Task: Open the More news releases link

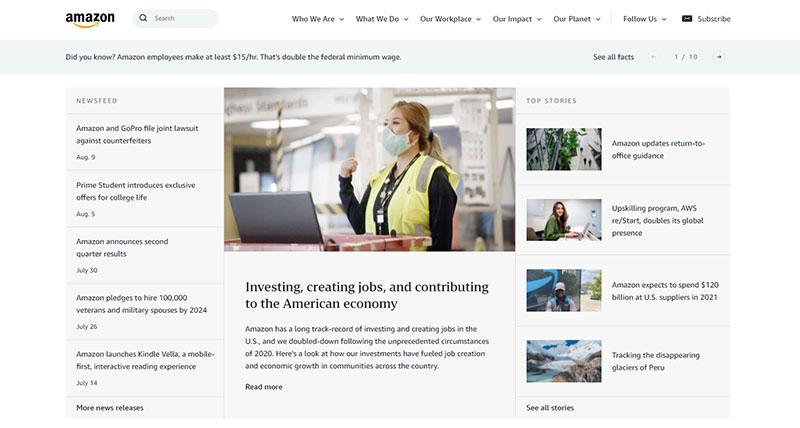Action: coord(110,408)
